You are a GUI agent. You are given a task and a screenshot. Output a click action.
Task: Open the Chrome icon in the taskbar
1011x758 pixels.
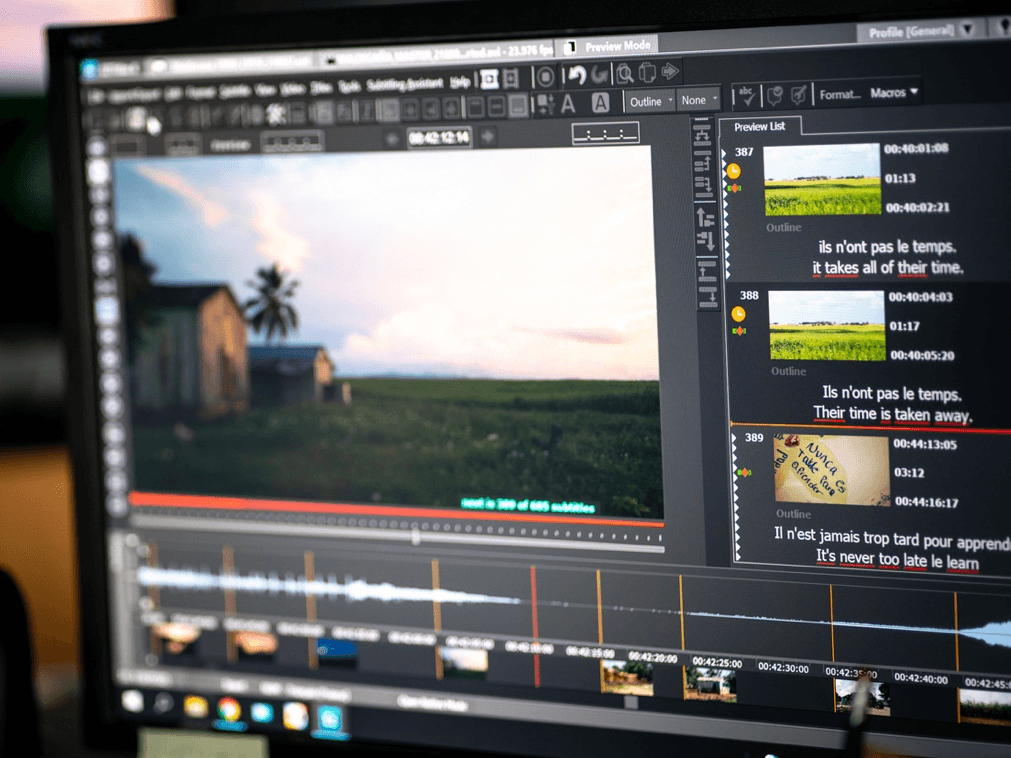228,710
